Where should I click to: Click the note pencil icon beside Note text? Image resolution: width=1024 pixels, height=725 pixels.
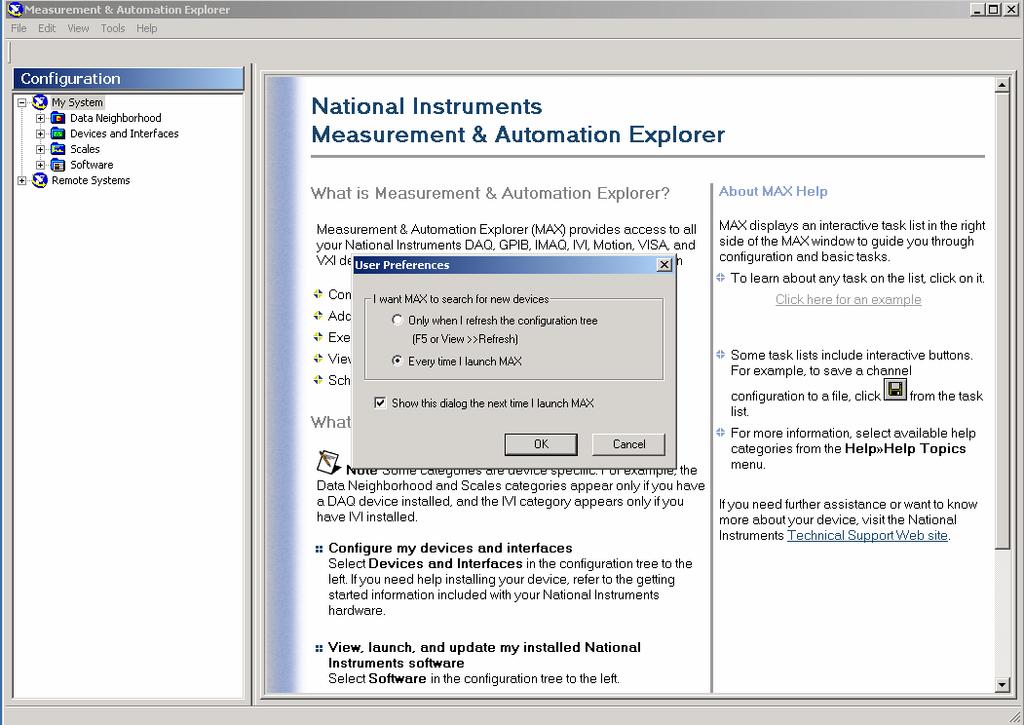(x=328, y=462)
